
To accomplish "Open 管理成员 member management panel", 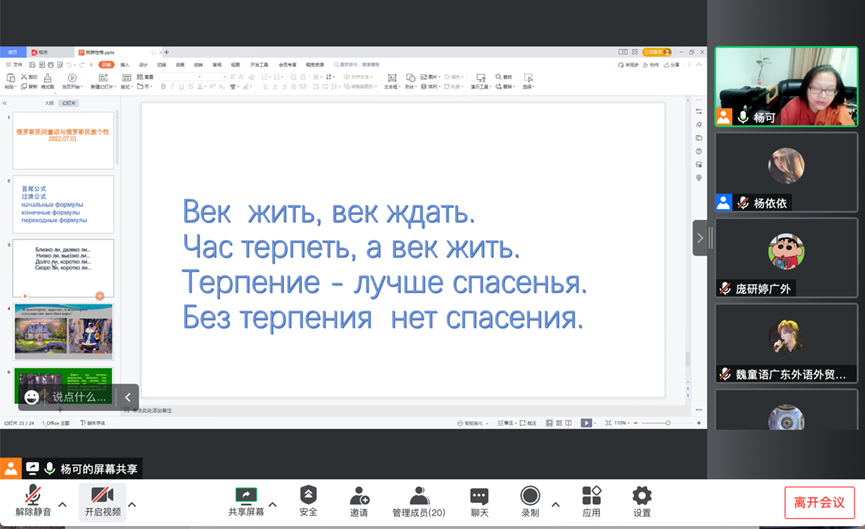I will point(419,501).
